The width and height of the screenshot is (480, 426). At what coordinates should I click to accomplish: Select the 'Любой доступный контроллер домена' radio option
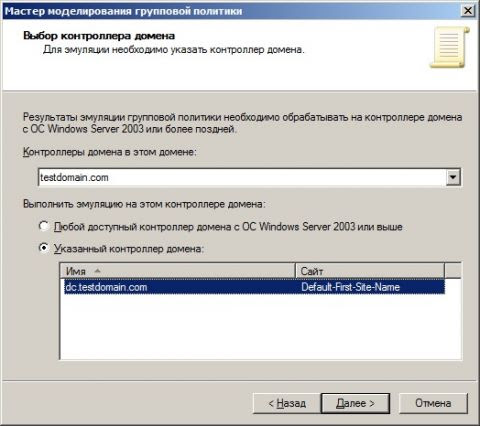pos(44,227)
